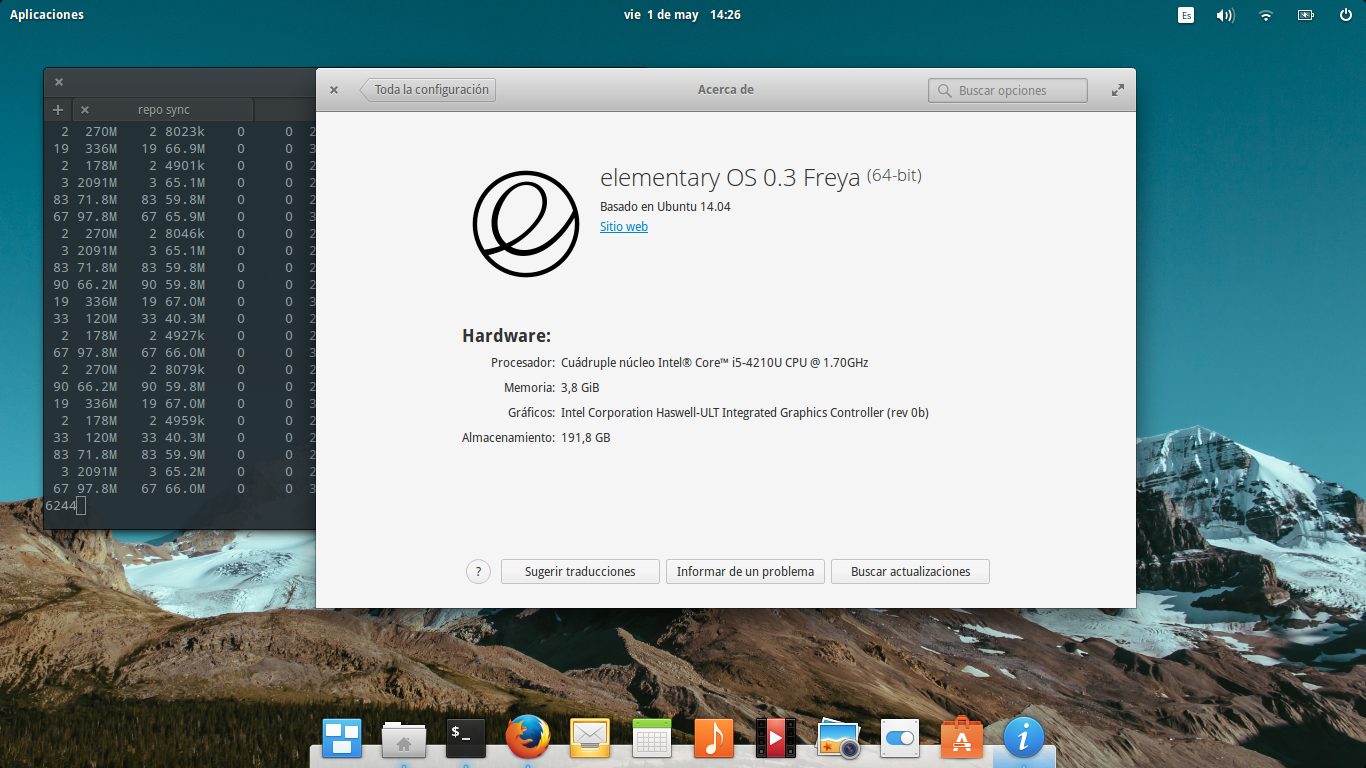The width and height of the screenshot is (1366, 768).
Task: Select the repo sync terminal tab
Action: tap(164, 110)
